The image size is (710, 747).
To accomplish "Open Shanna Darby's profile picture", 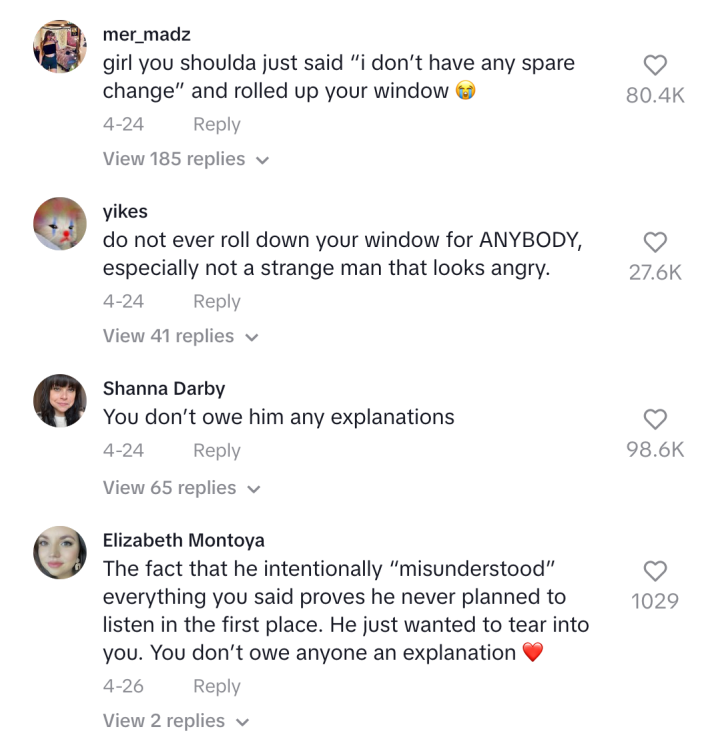I will click(x=60, y=401).
